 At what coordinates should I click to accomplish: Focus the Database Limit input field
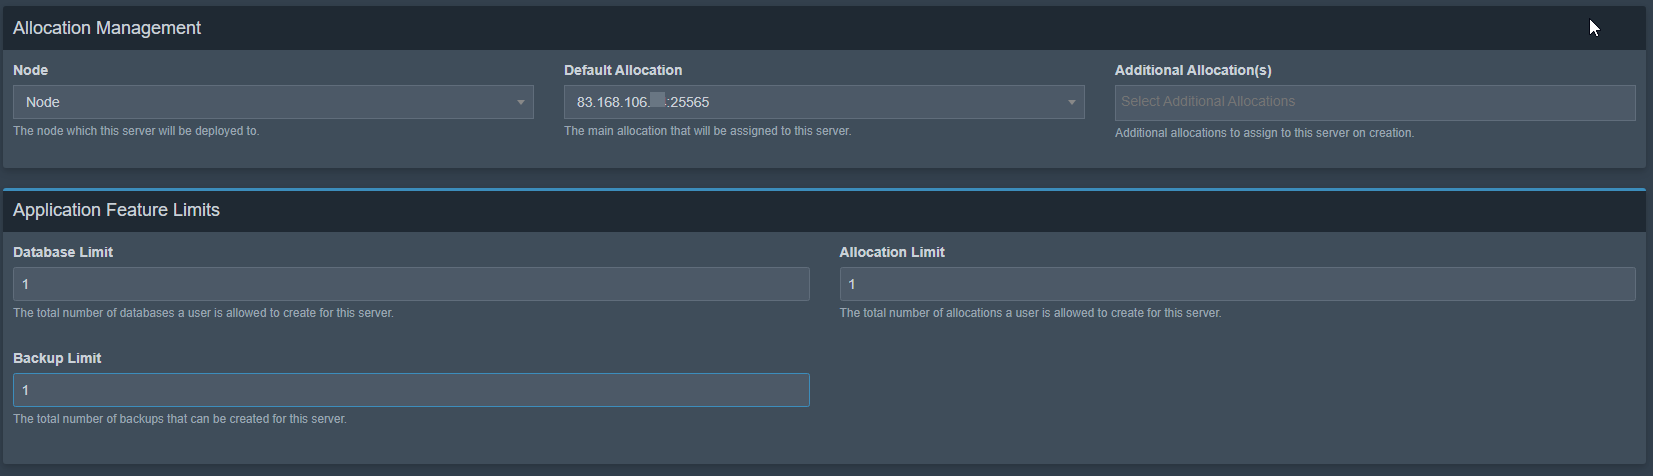pyautogui.click(x=410, y=284)
